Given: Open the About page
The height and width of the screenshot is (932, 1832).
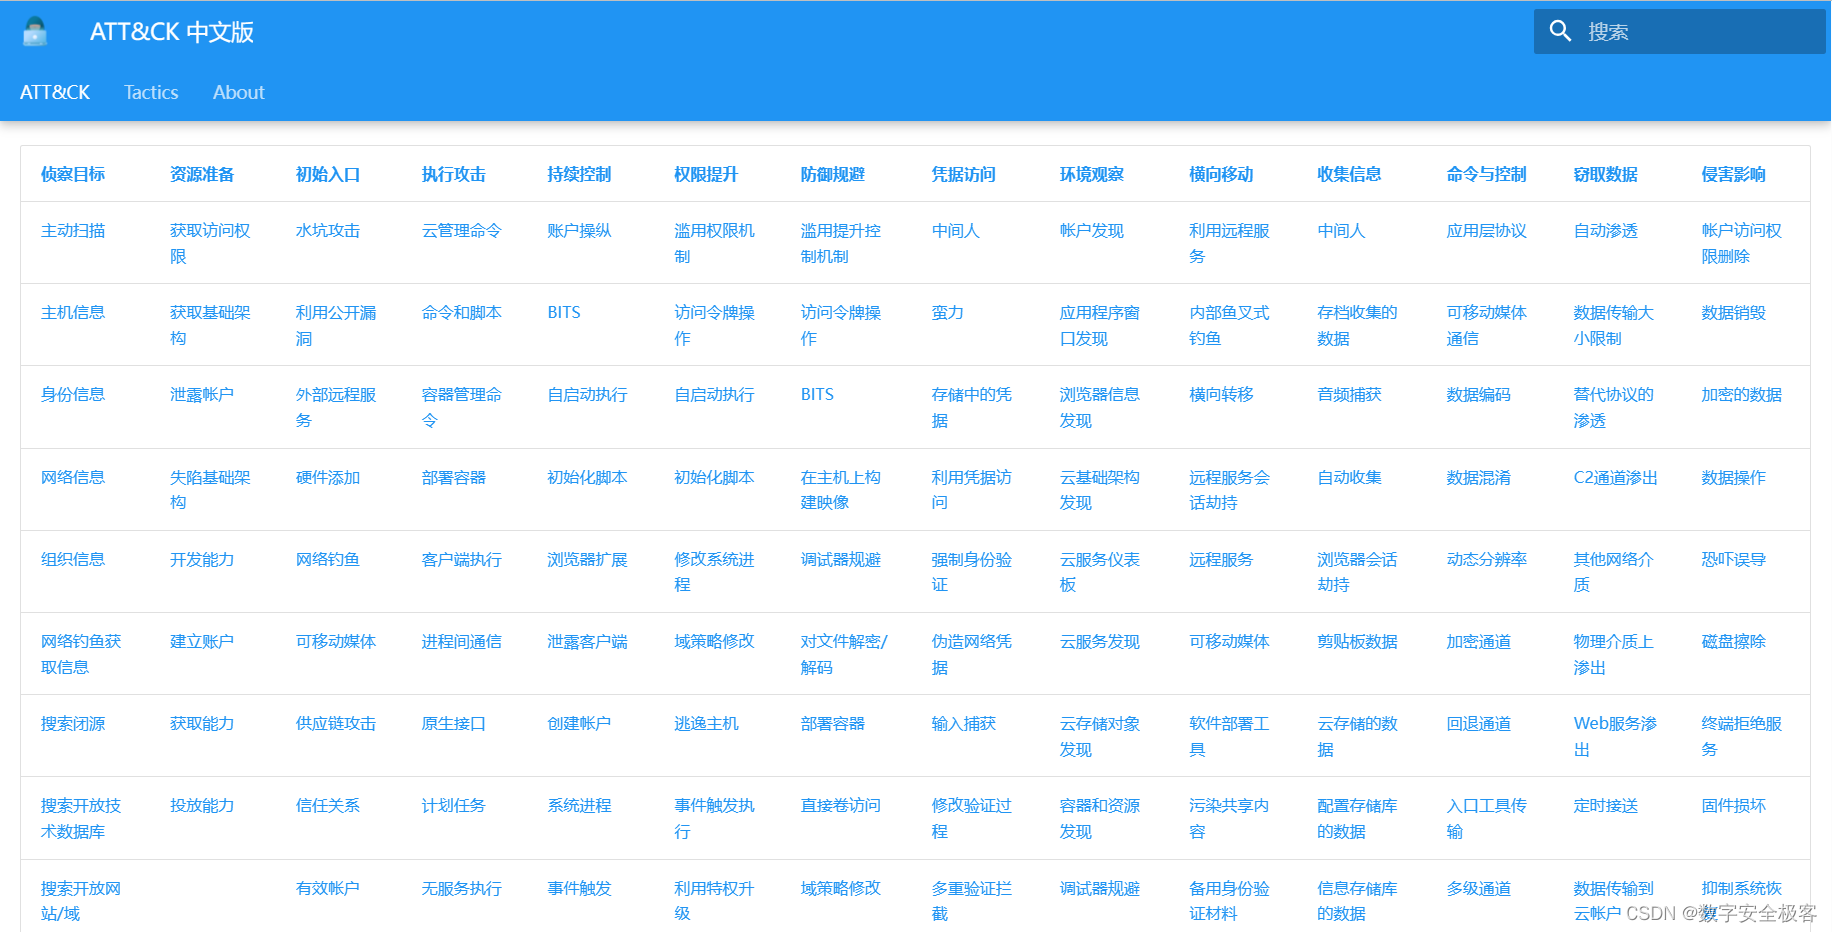Looking at the screenshot, I should coord(238,92).
